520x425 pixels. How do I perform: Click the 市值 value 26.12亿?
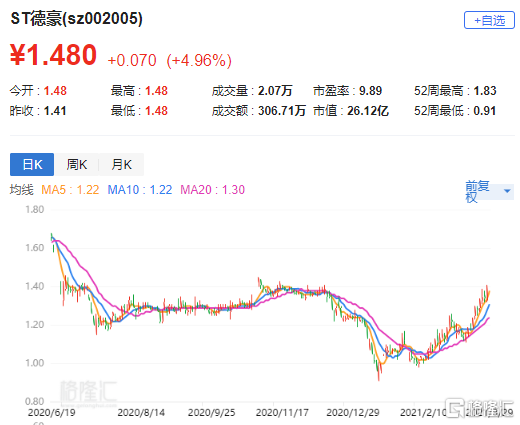[368, 111]
